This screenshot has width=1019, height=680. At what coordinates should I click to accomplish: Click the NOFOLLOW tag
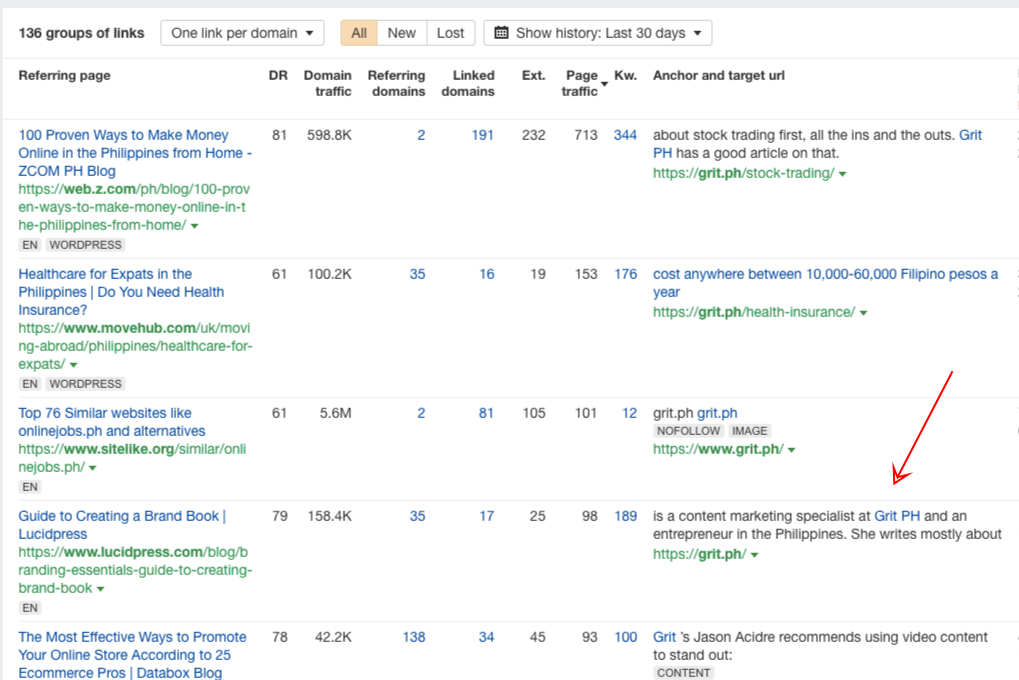click(688, 431)
